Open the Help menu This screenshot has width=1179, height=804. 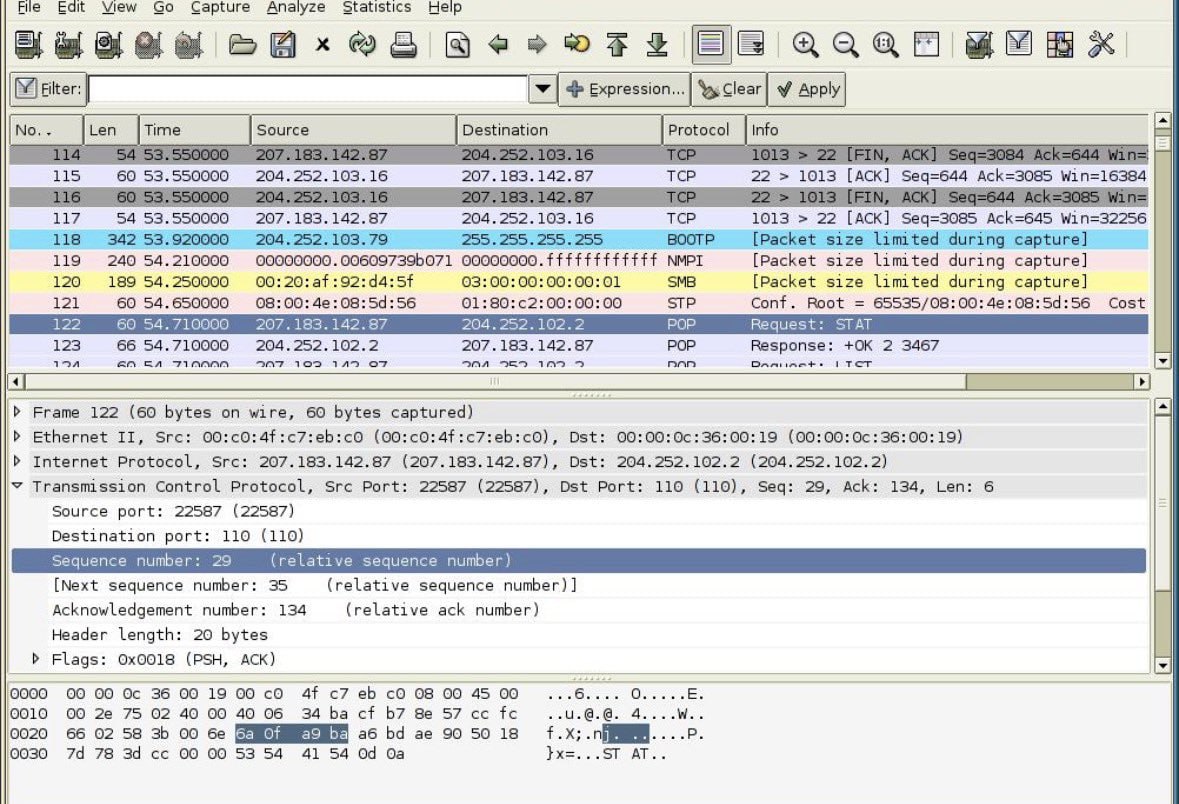[444, 8]
